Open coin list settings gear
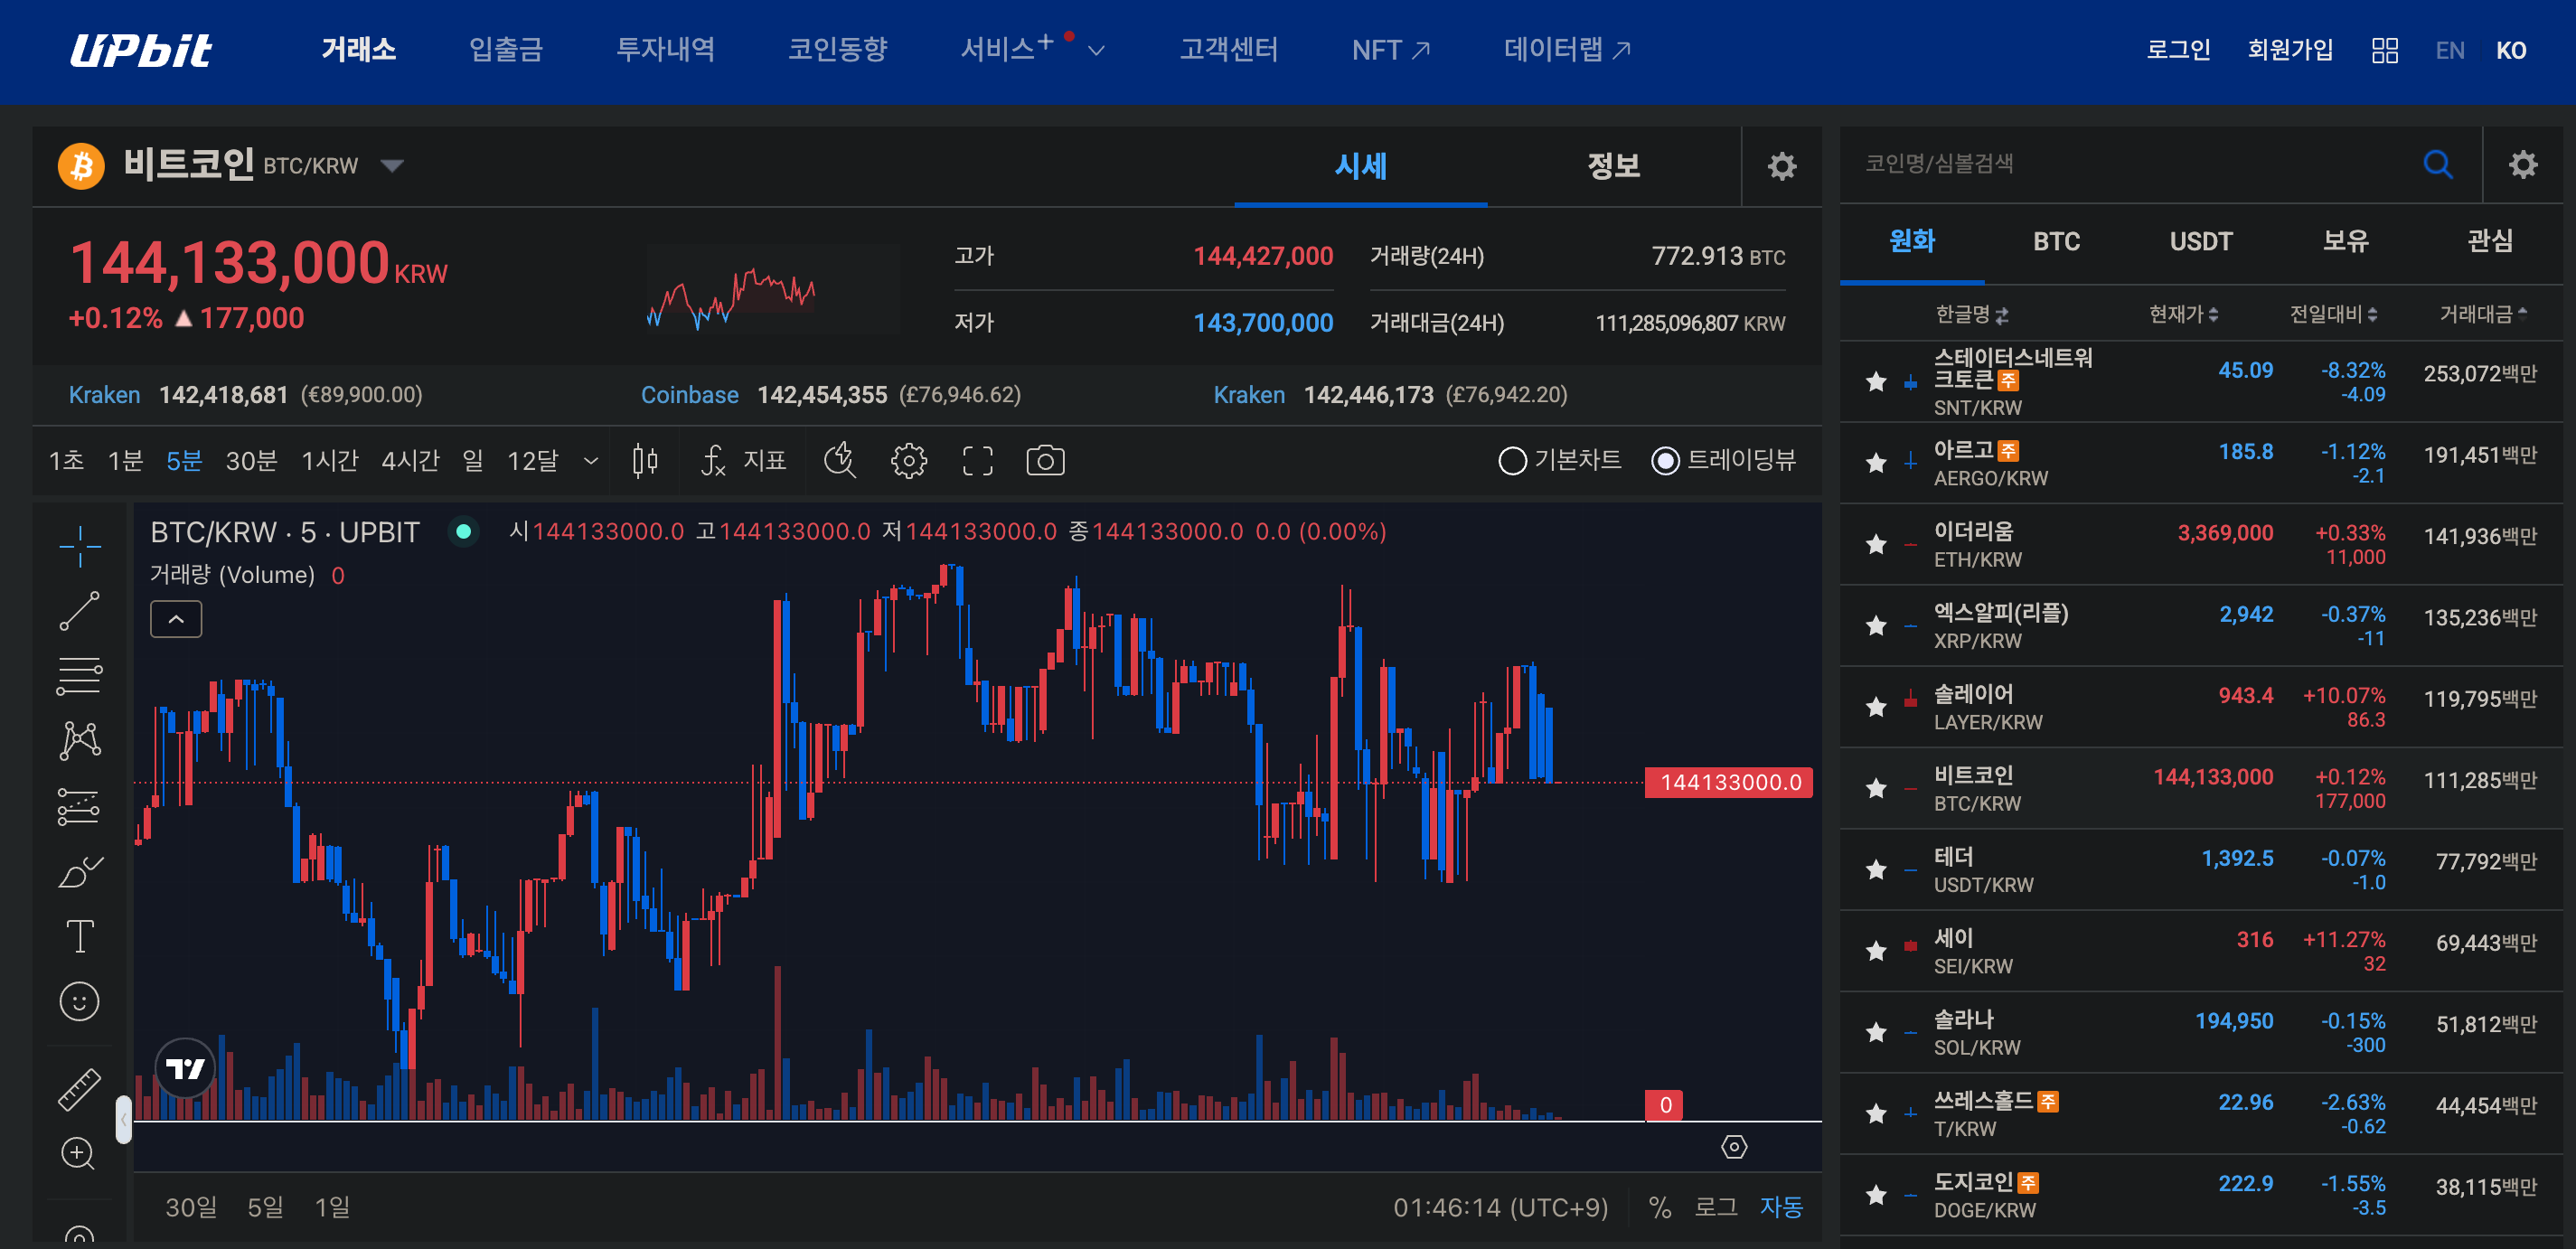Viewport: 2576px width, 1249px height. (2523, 164)
